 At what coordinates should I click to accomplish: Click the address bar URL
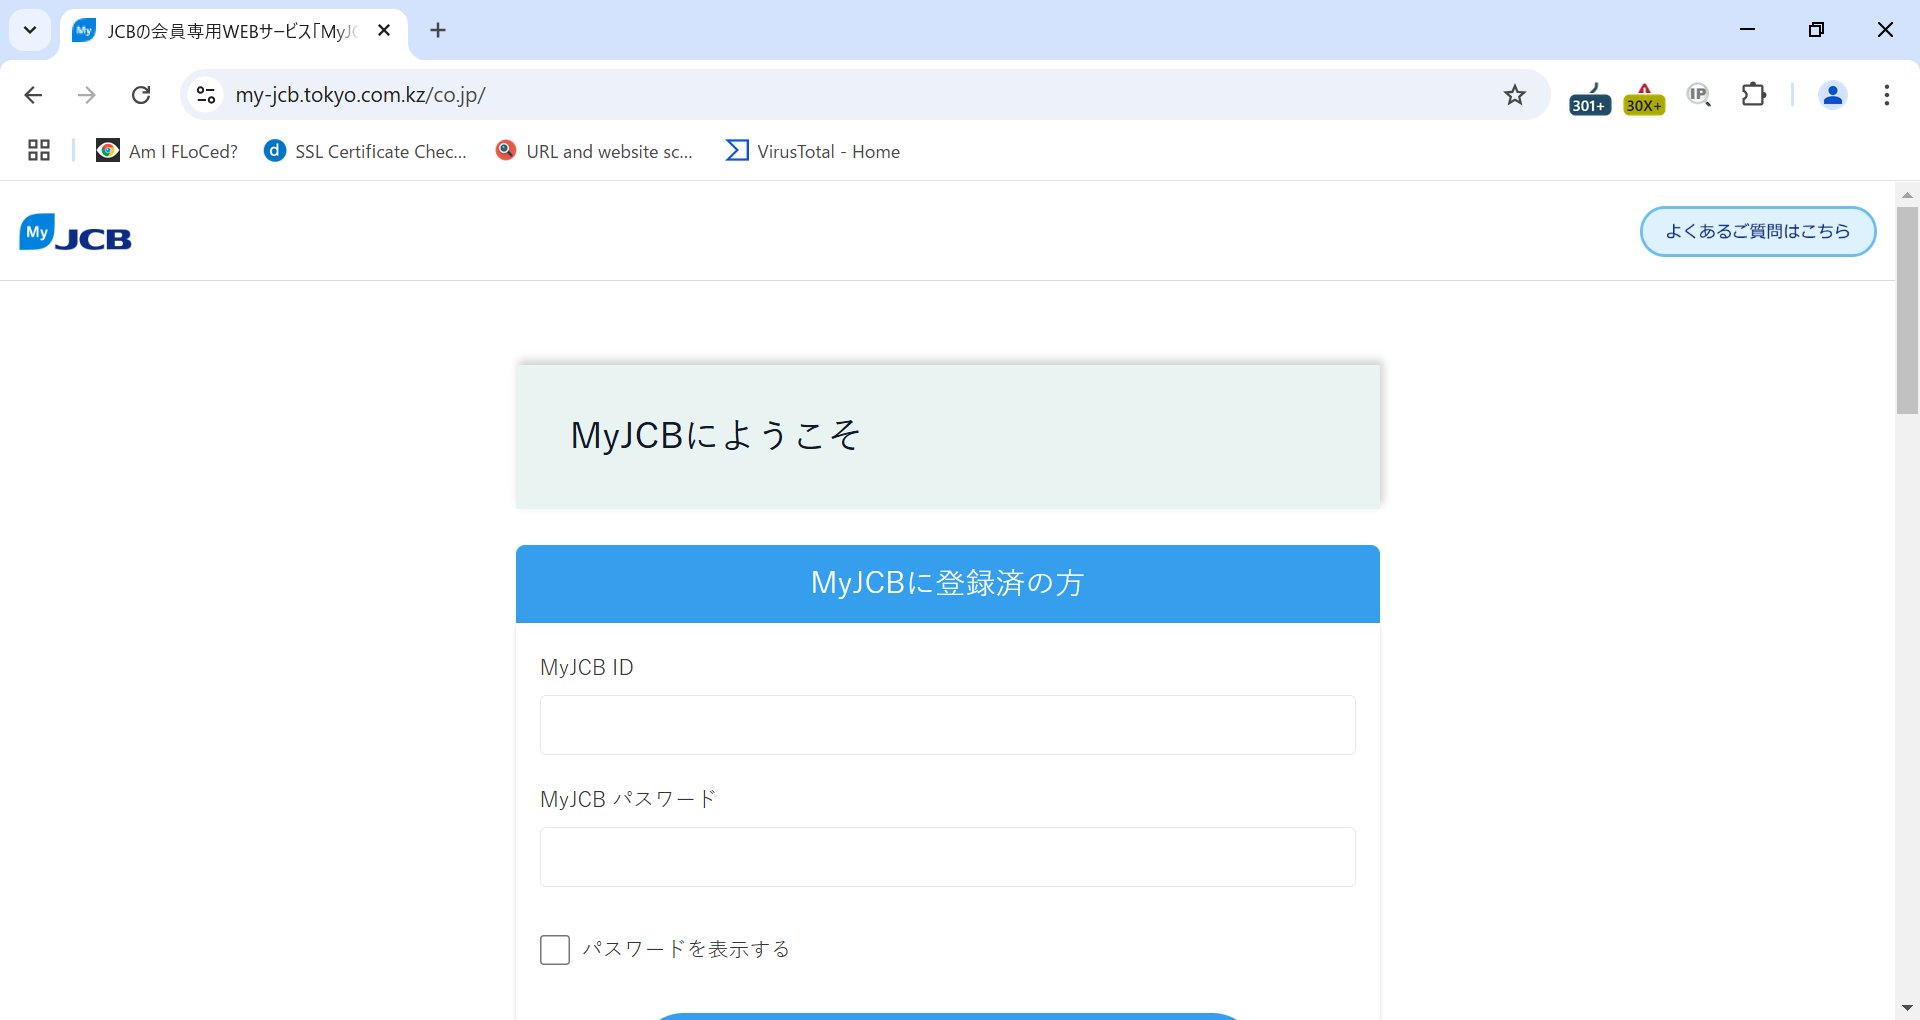[361, 95]
